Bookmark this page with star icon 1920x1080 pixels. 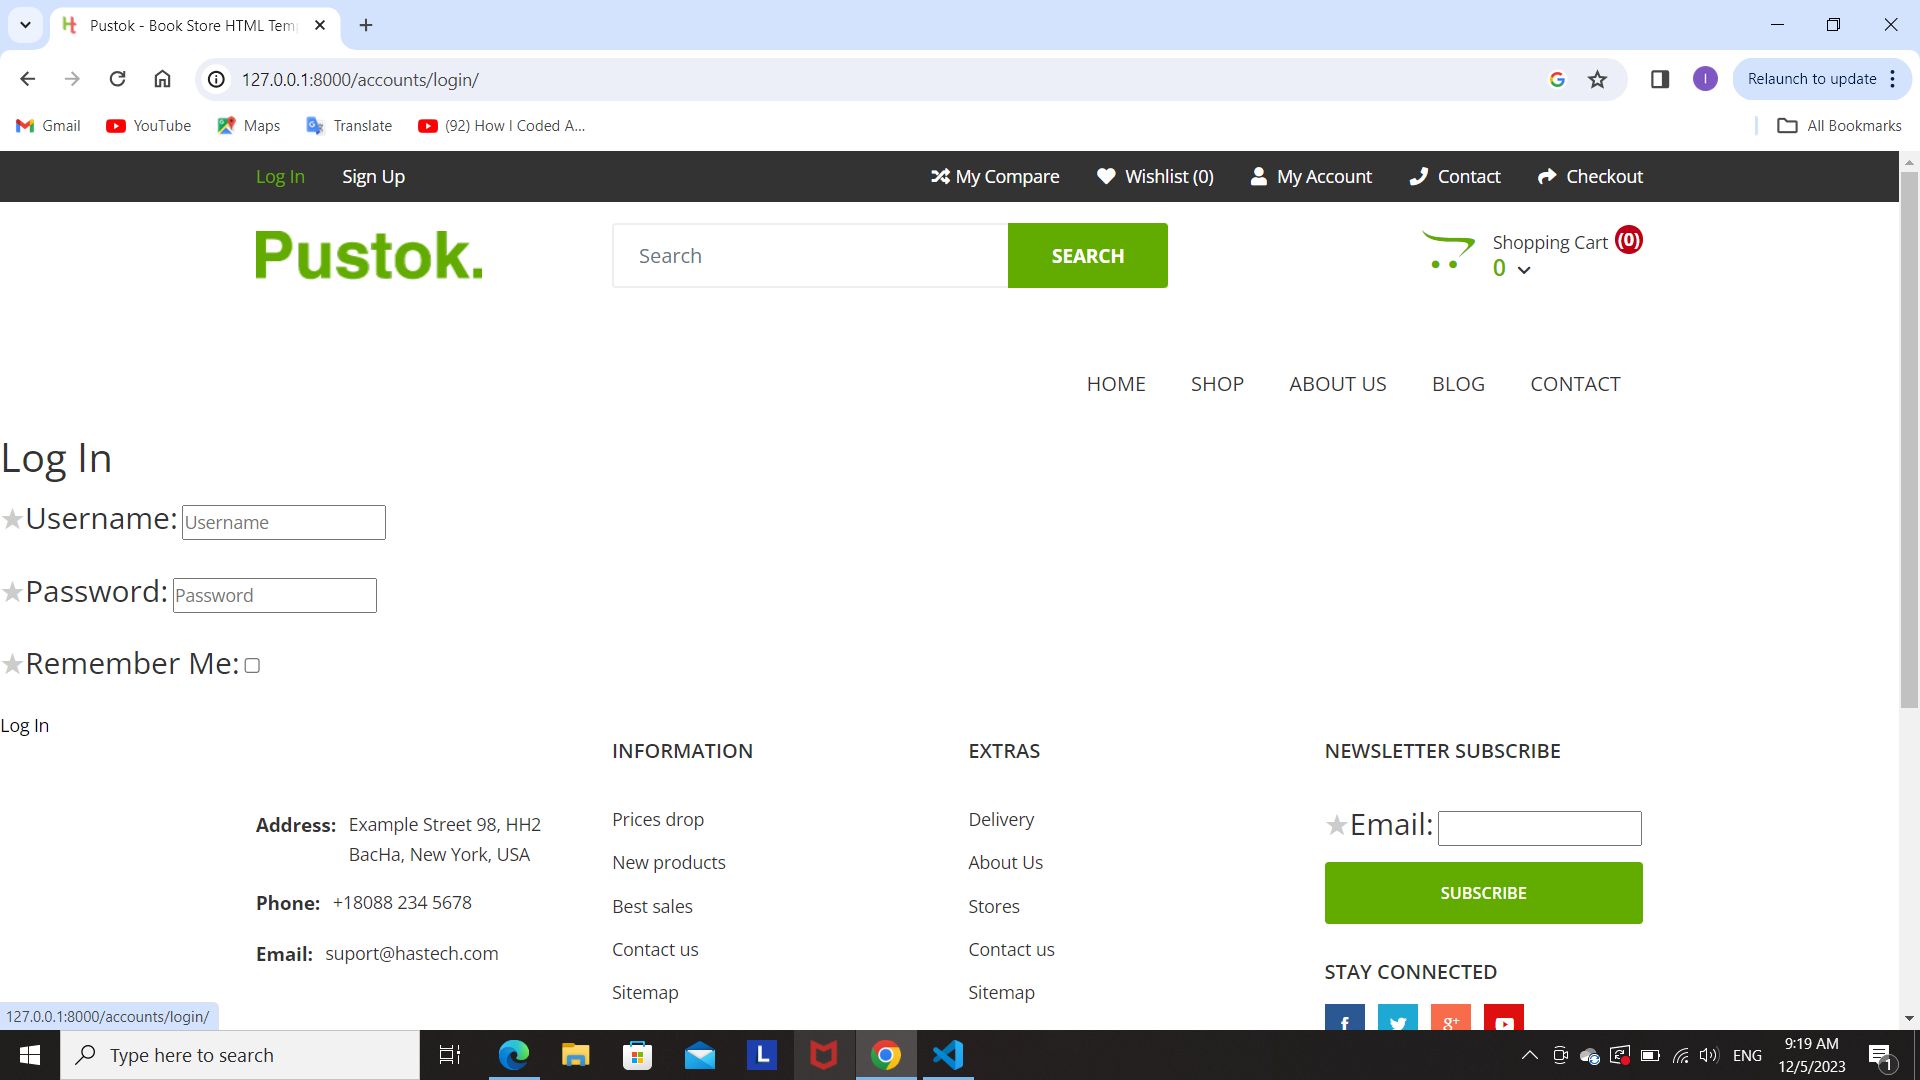(1597, 80)
